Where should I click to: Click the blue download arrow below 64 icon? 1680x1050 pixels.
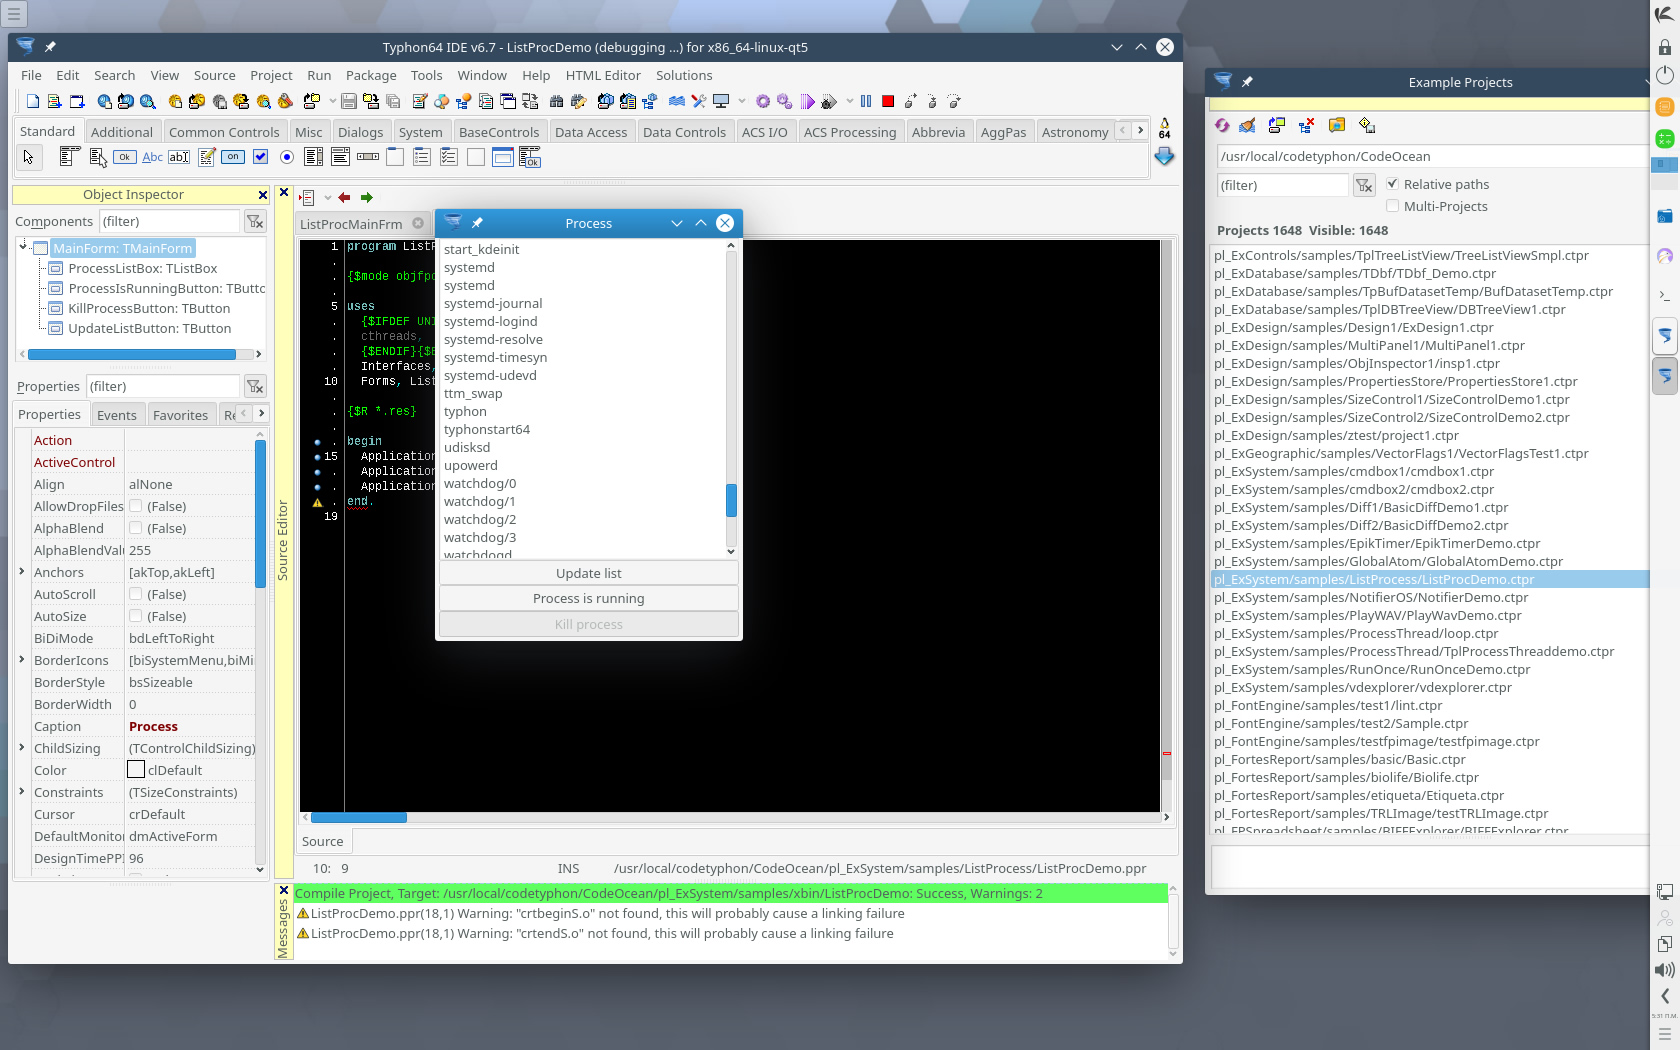[1164, 157]
